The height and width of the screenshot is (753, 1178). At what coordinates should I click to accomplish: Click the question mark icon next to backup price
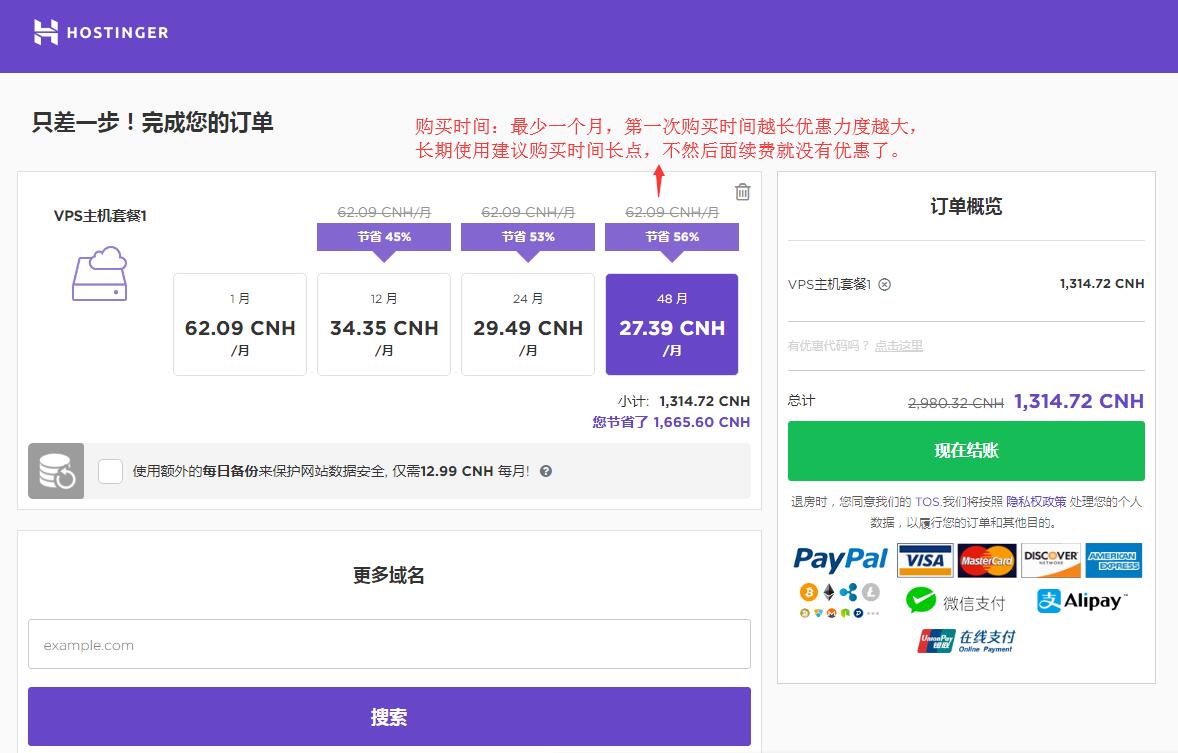coord(545,471)
